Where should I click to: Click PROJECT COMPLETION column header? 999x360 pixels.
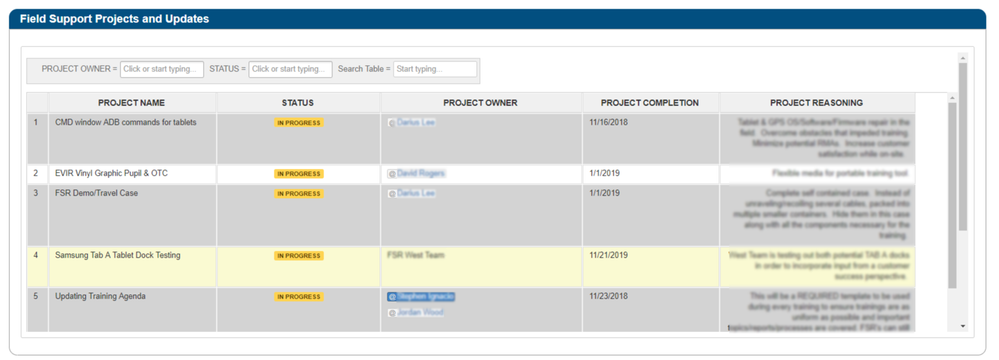pyautogui.click(x=650, y=103)
